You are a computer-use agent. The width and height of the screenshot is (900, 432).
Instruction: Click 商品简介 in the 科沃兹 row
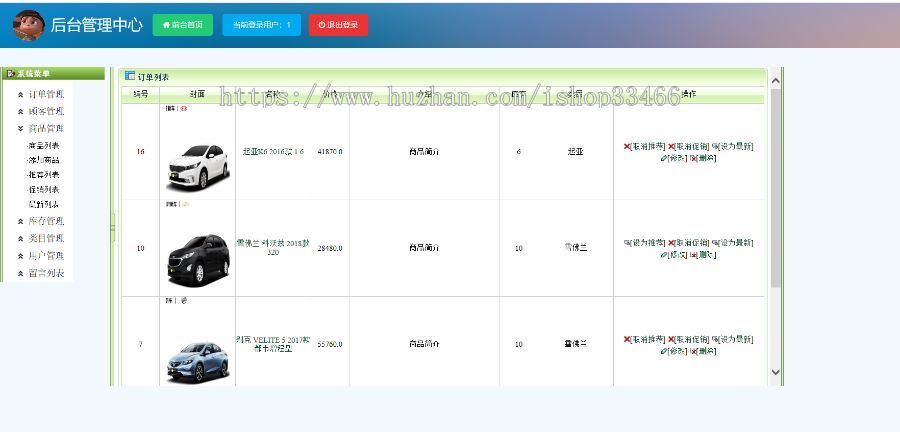[424, 248]
